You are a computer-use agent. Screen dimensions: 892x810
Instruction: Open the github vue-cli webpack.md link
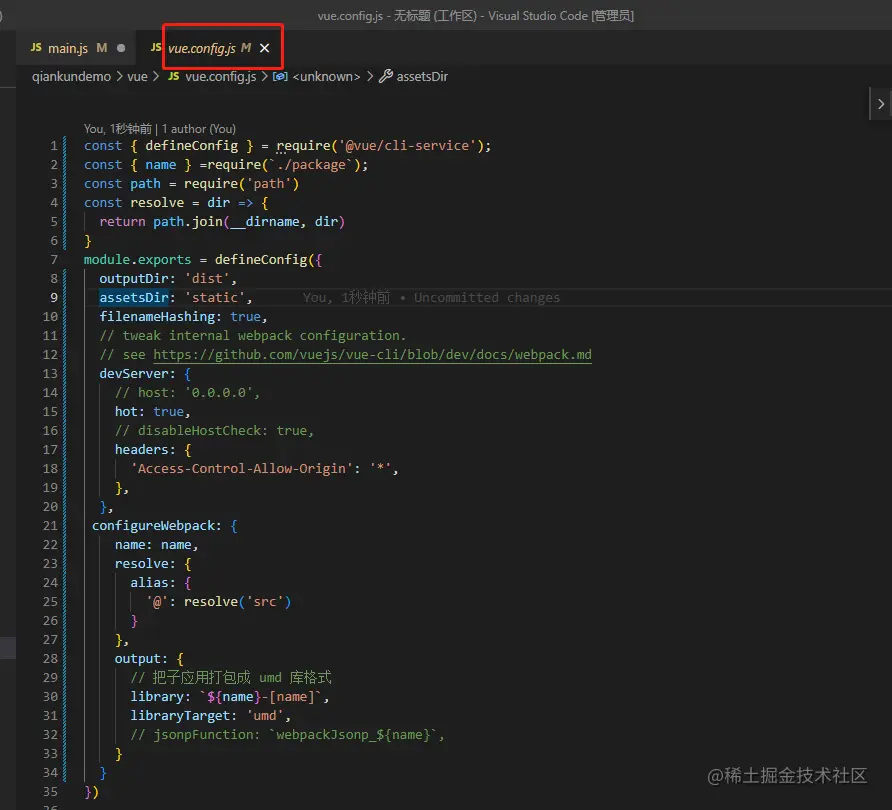(x=372, y=355)
